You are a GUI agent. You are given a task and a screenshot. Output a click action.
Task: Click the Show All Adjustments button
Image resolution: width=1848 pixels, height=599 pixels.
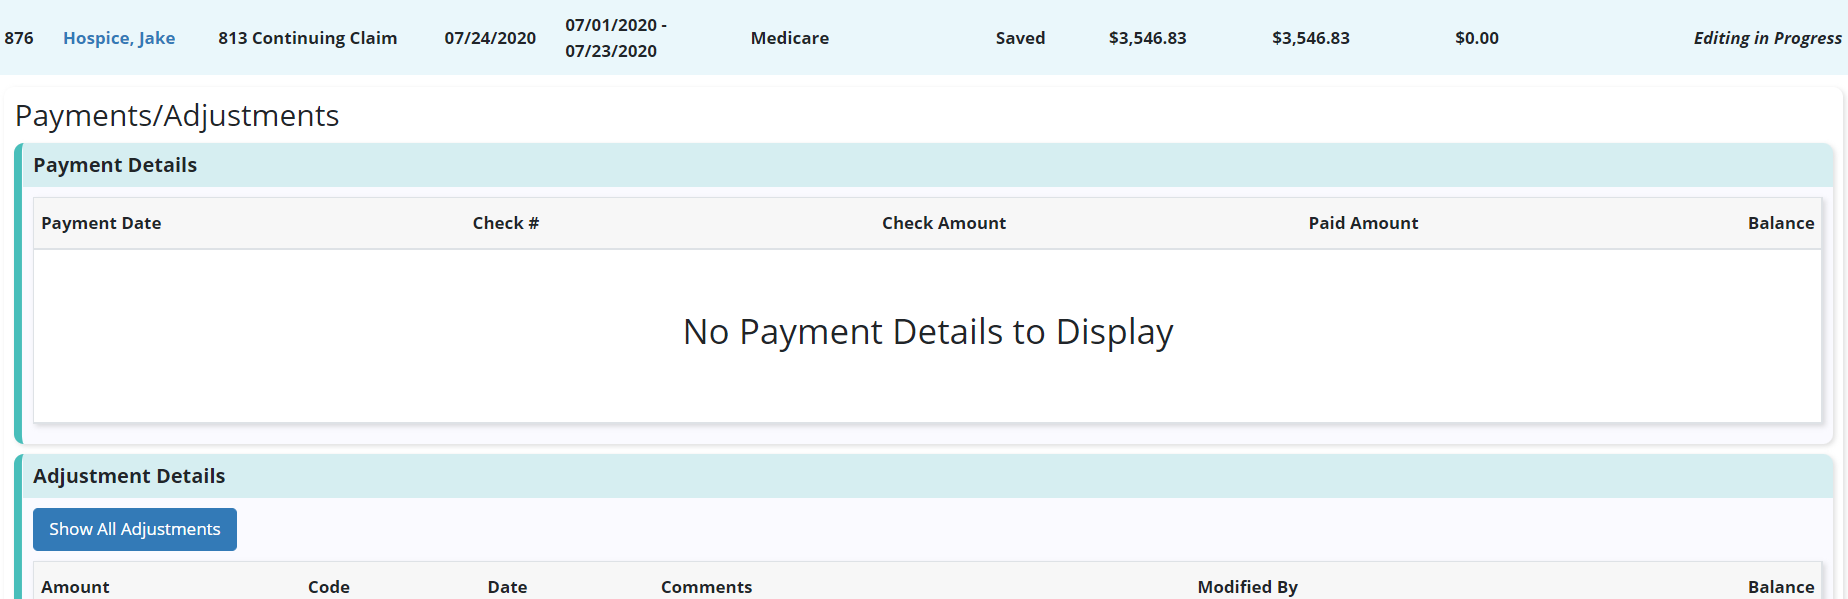click(135, 529)
